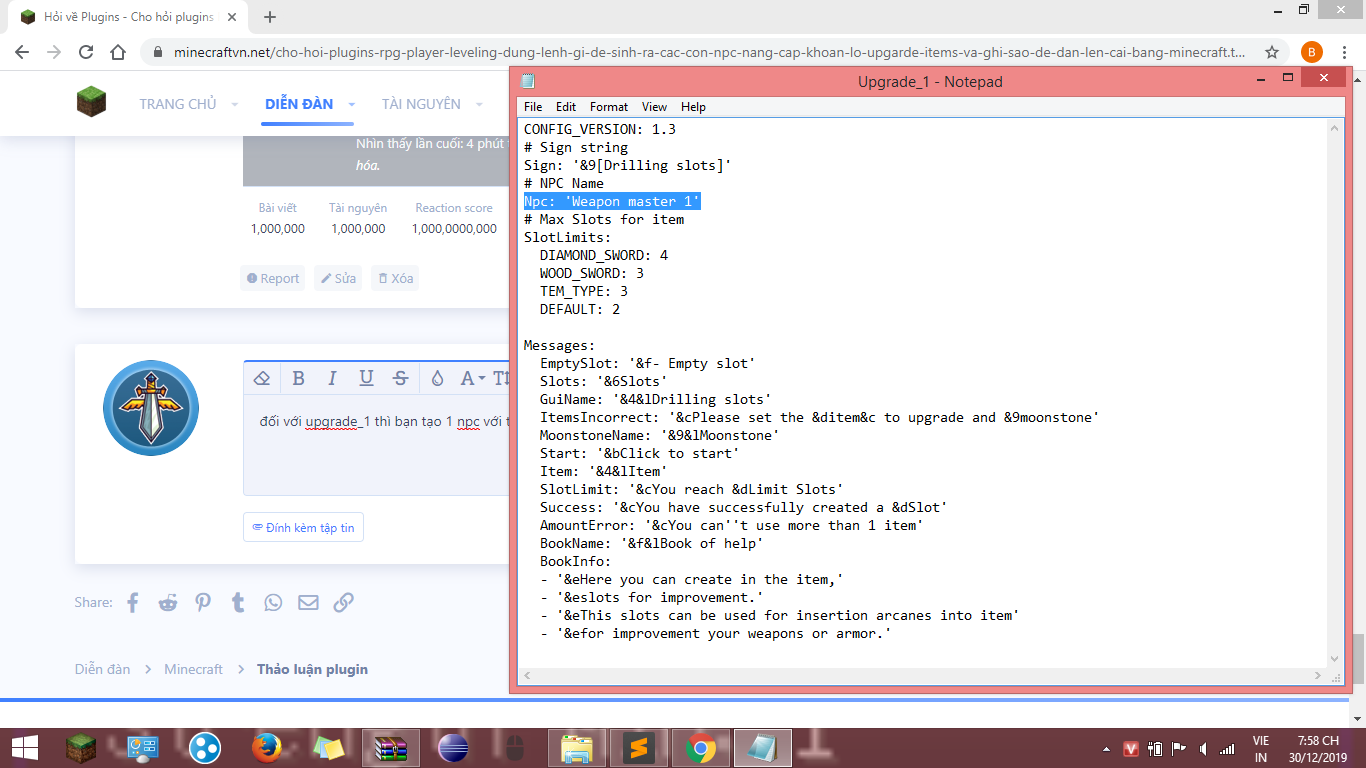Screen dimensions: 1366x768
Task: Click the Minecraft grass block site logo
Action: (x=91, y=102)
